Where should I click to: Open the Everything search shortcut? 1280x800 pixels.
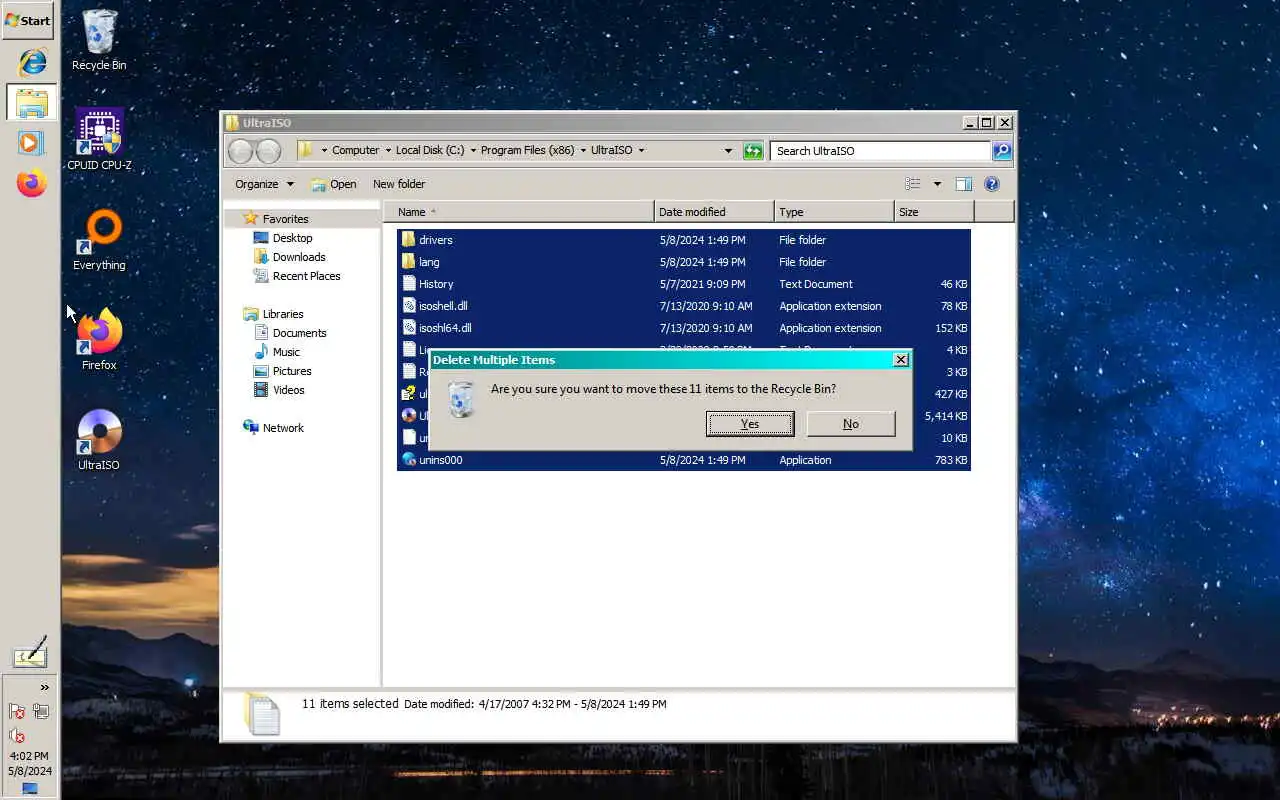pos(99,240)
